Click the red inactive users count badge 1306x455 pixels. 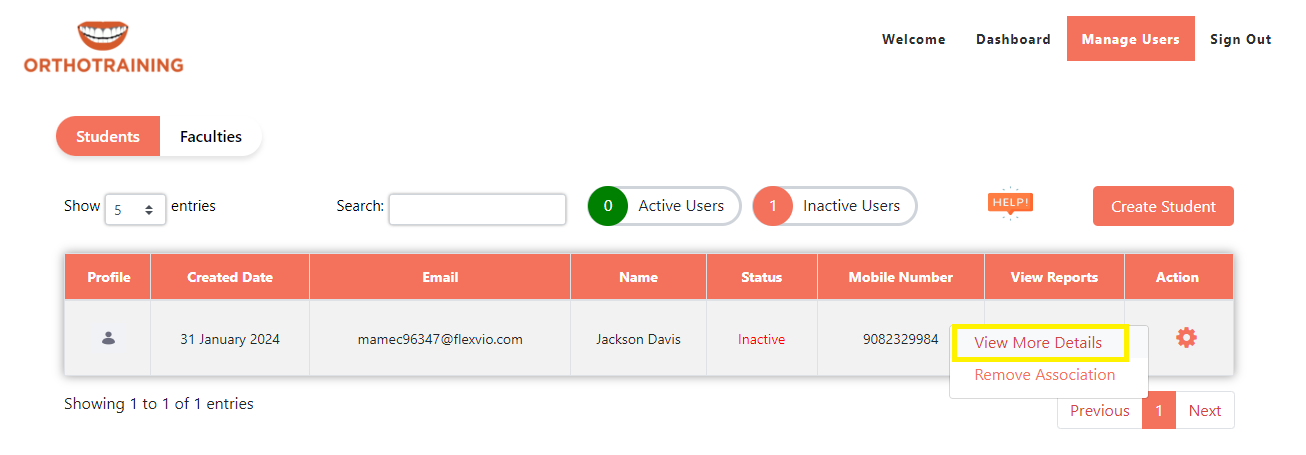(x=772, y=206)
